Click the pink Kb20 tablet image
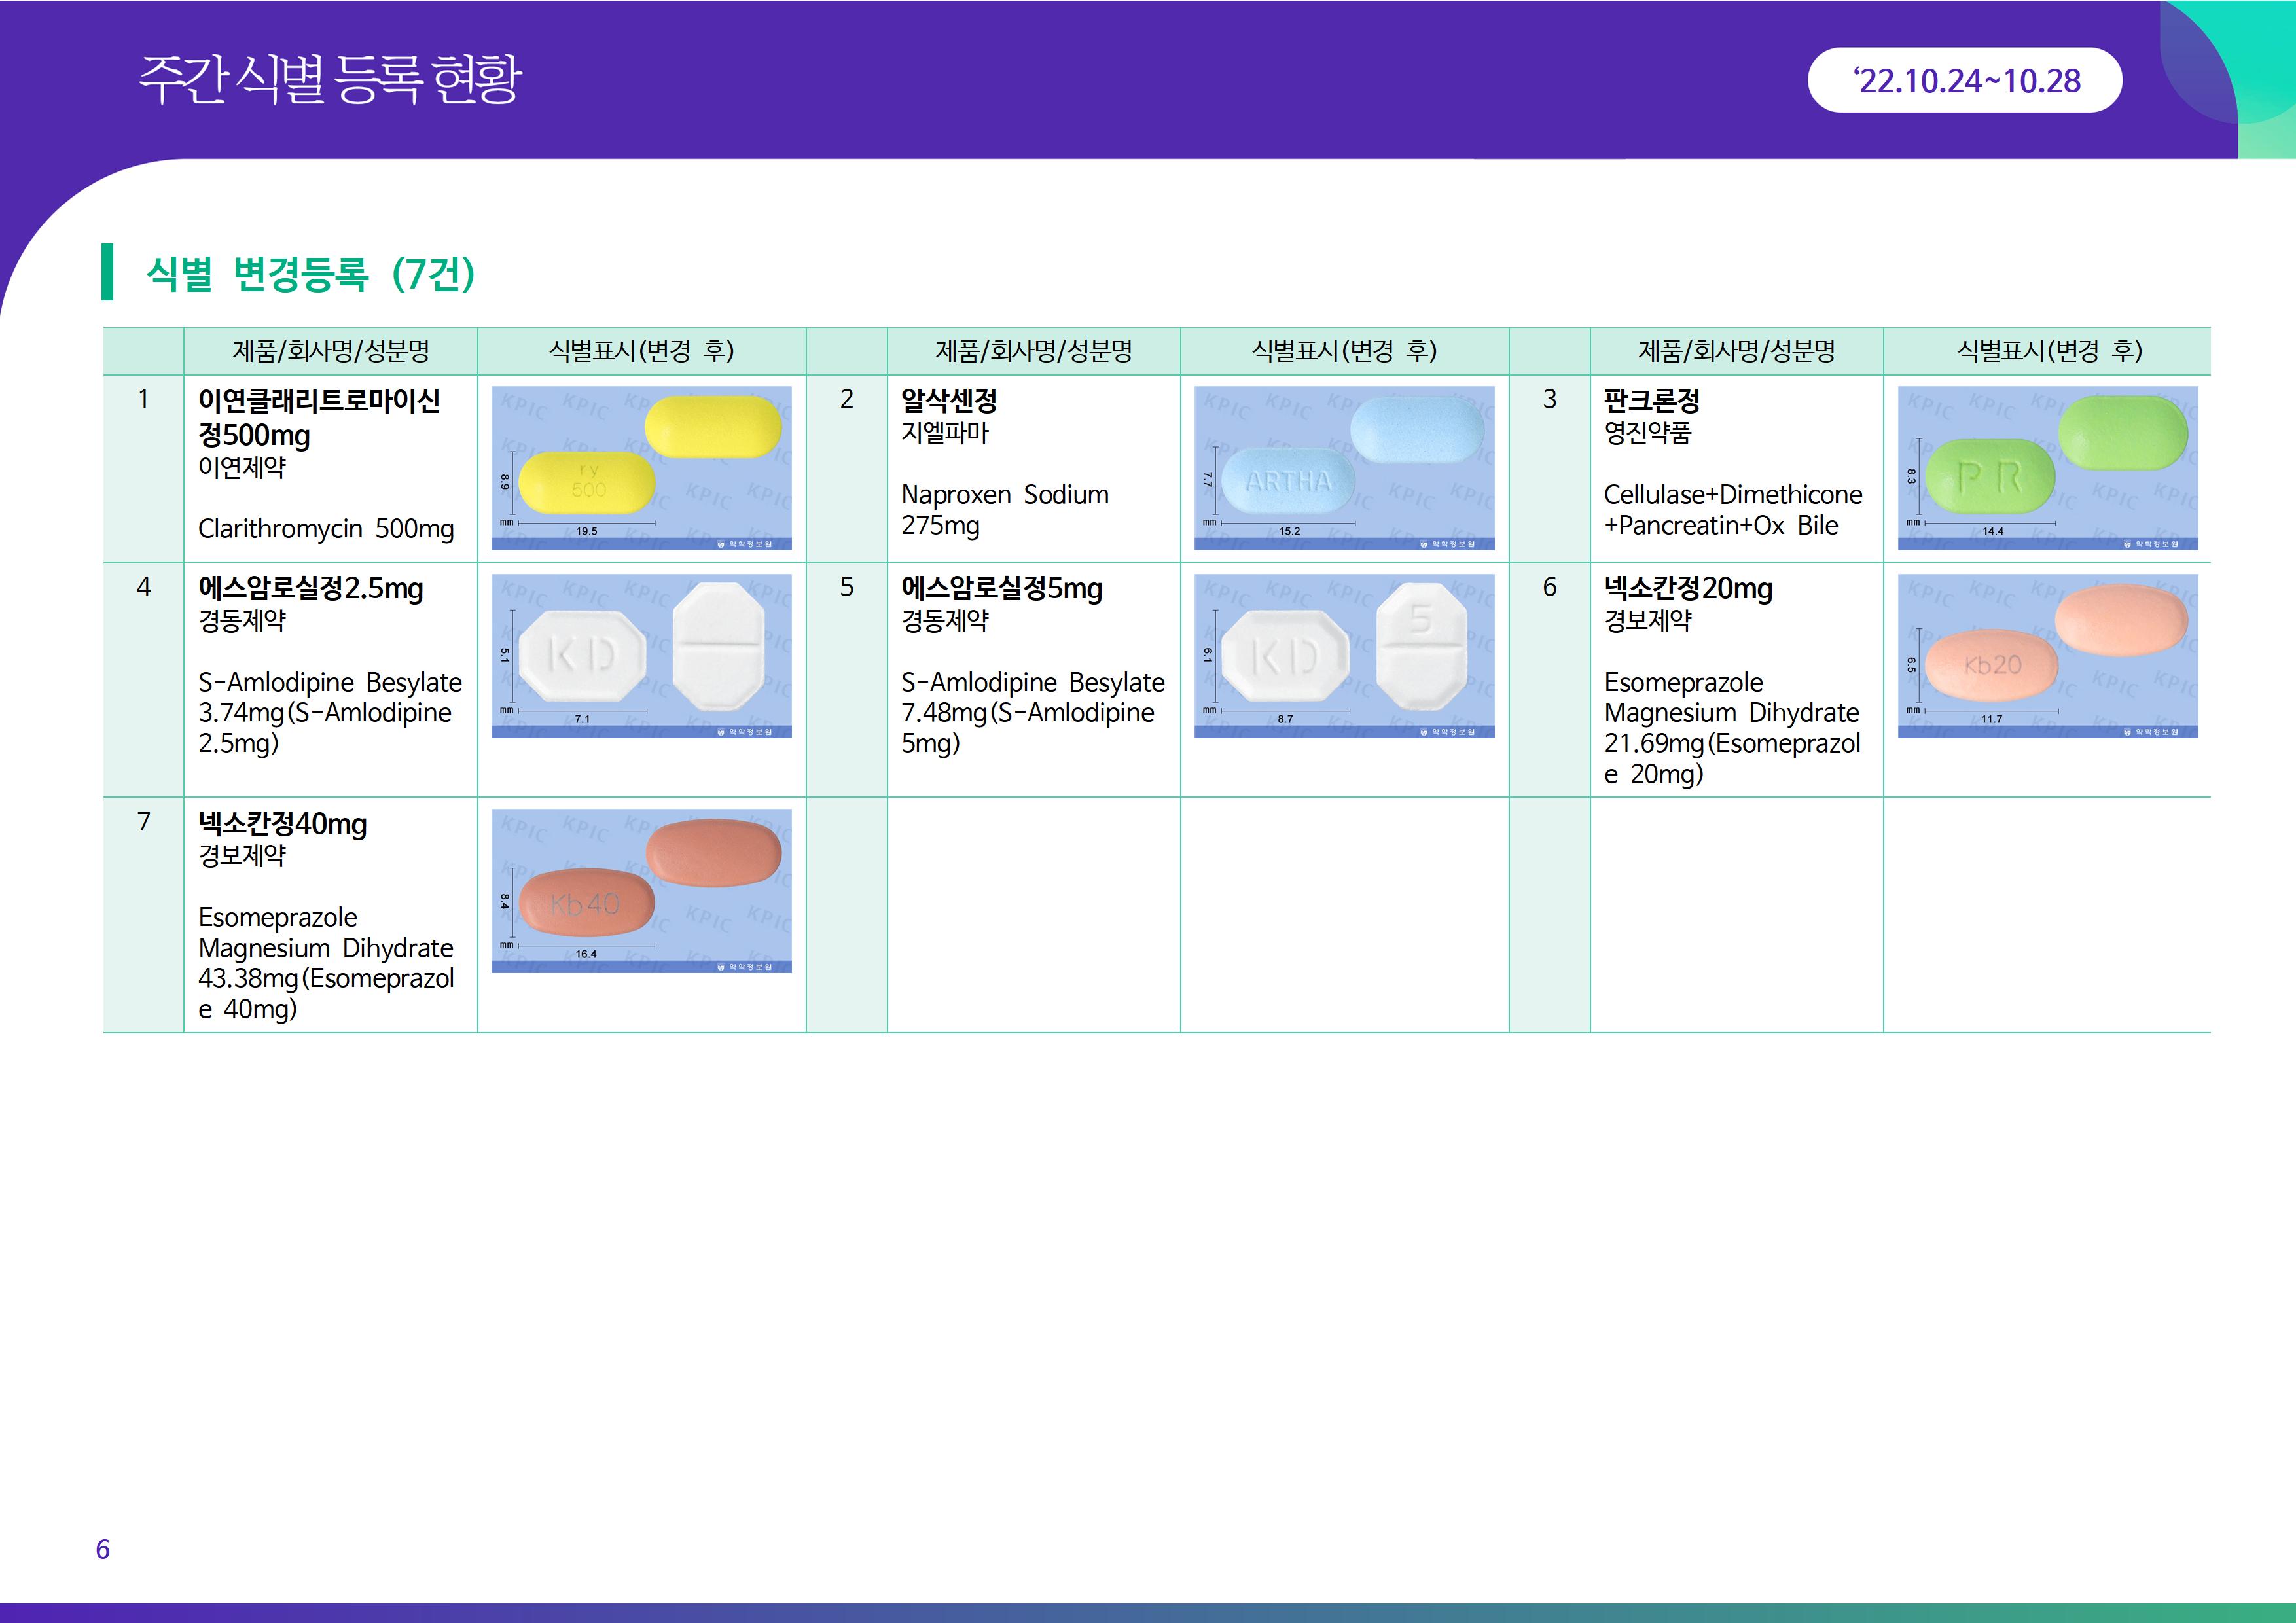2296x1623 pixels. point(2047,656)
